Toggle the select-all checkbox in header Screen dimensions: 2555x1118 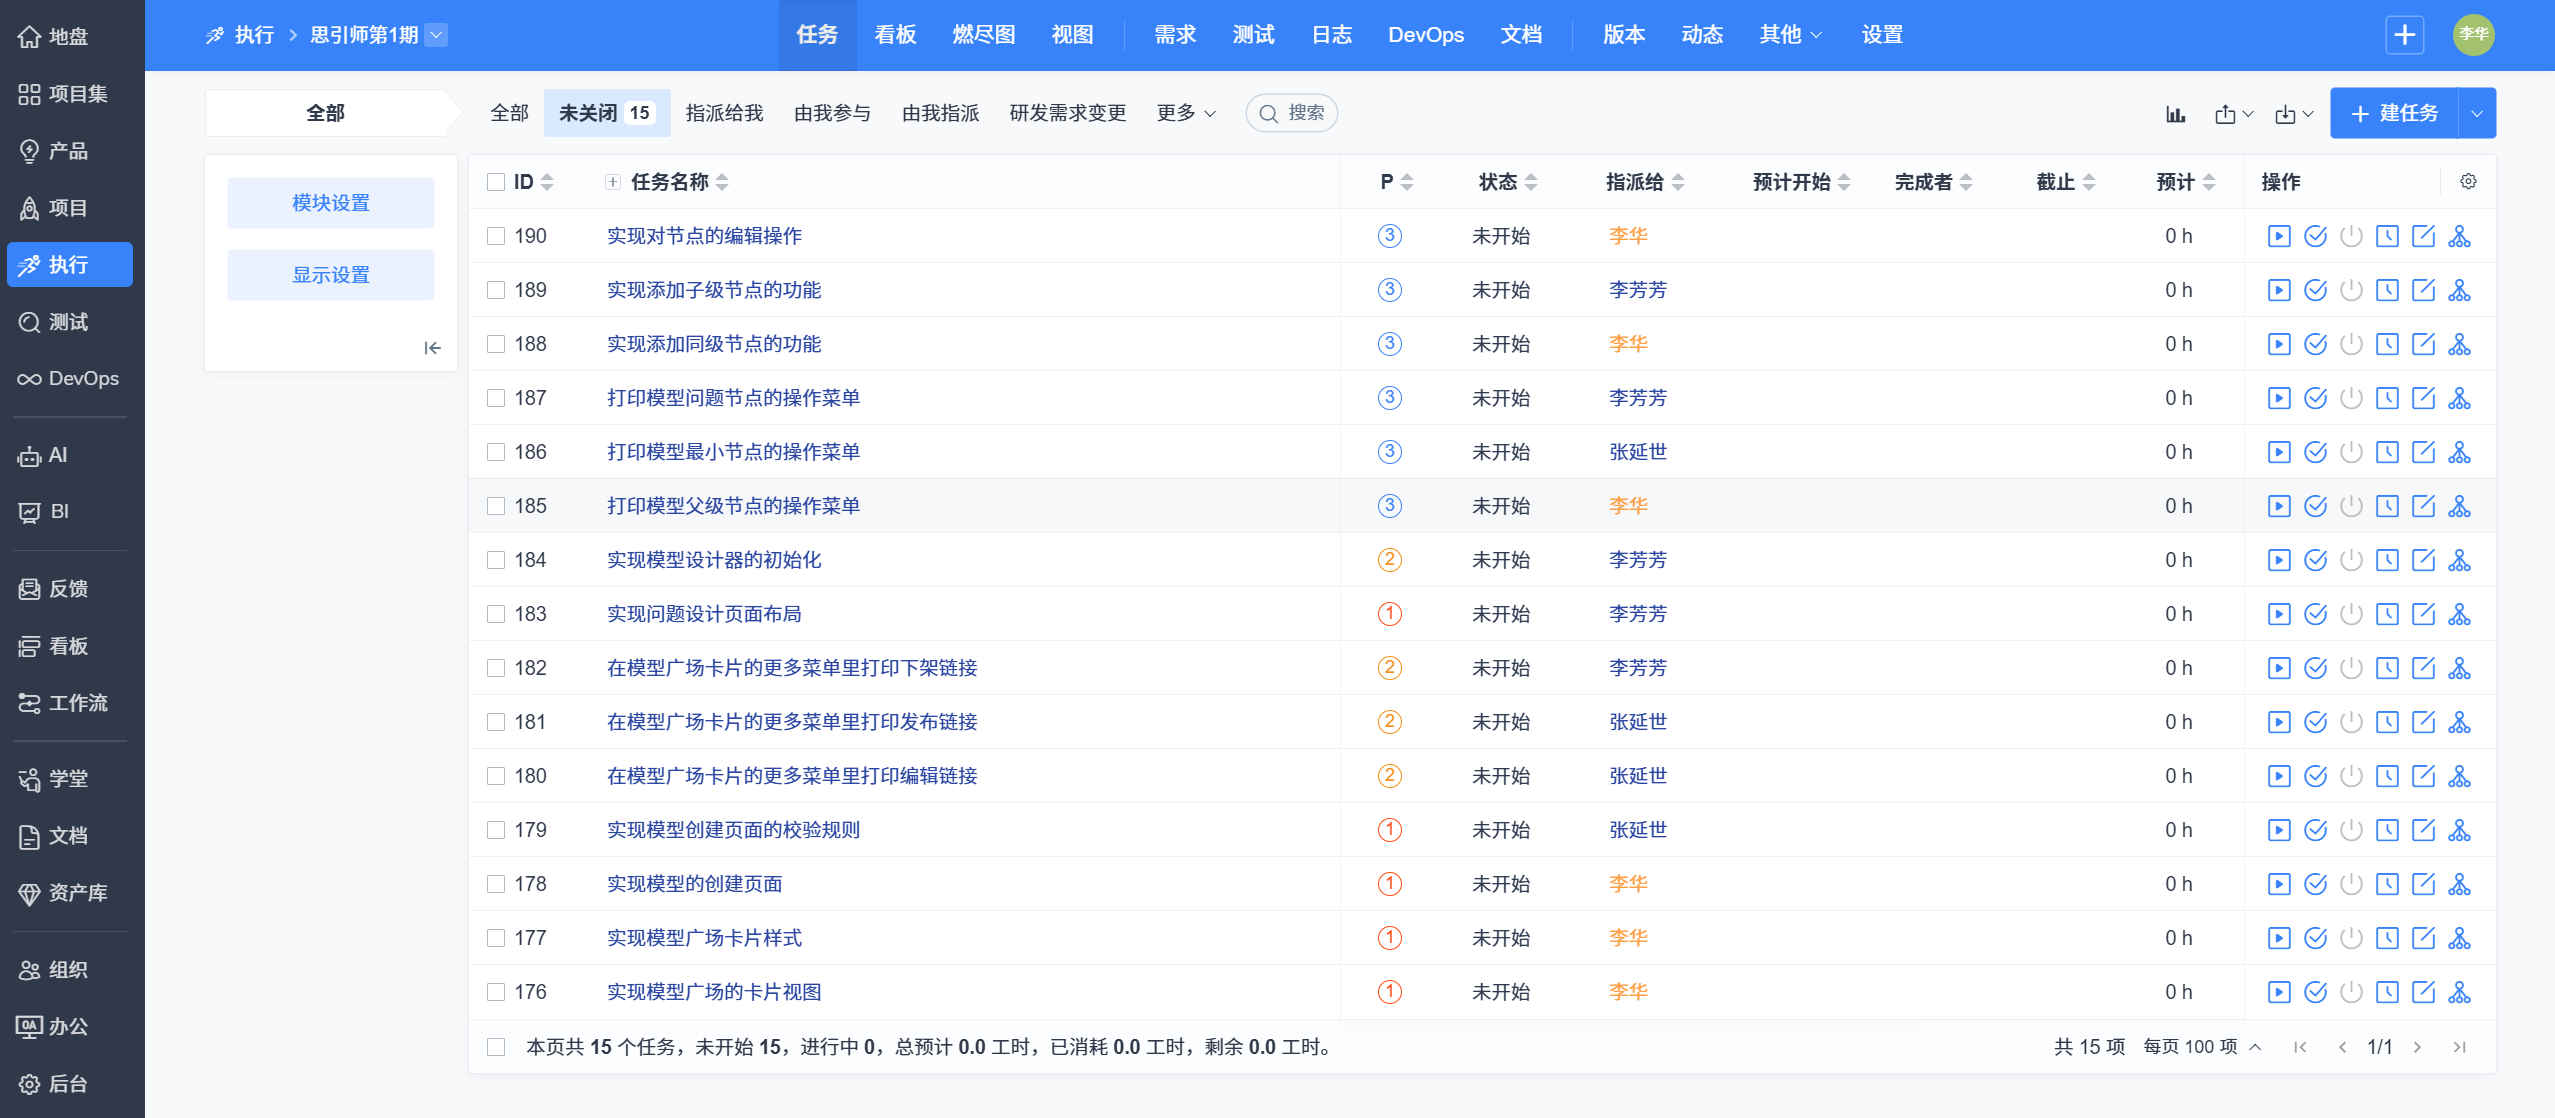496,182
